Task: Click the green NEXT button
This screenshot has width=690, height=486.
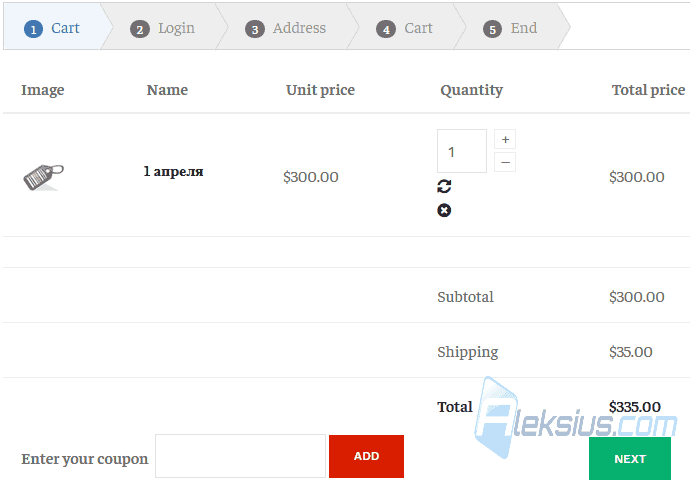Action: click(630, 459)
